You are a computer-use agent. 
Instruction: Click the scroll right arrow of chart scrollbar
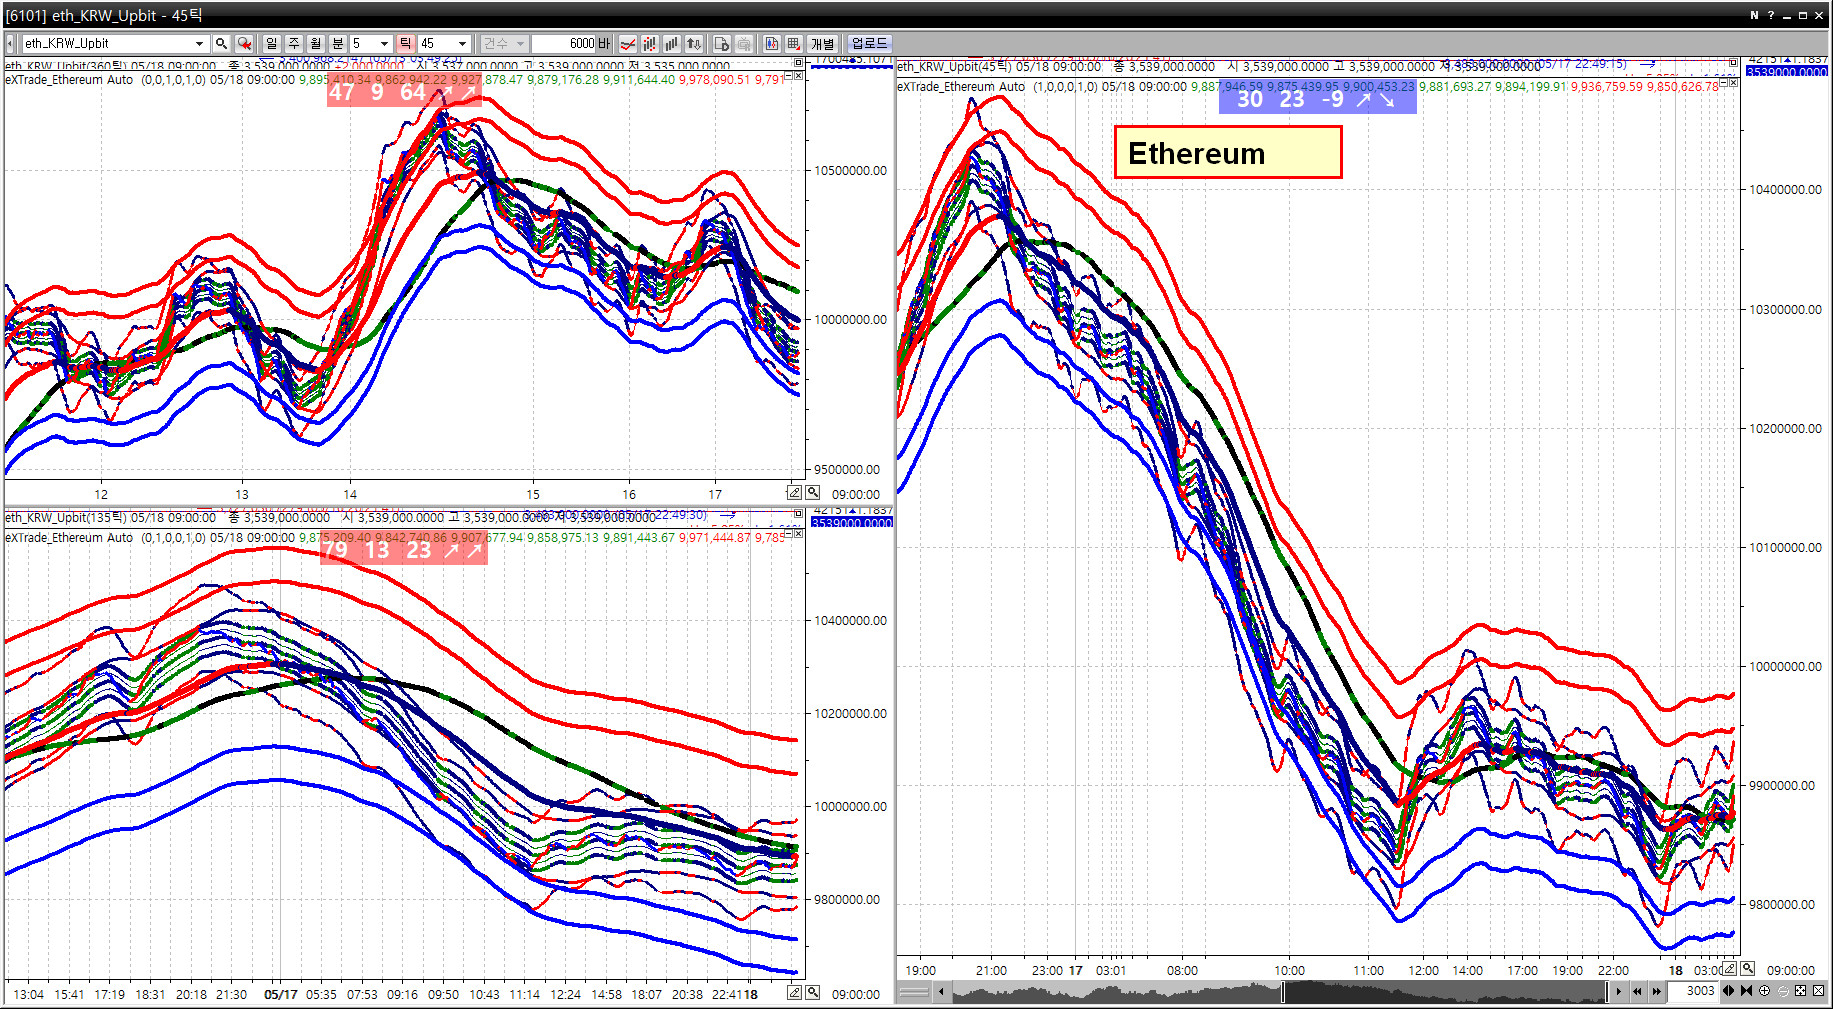coord(1619,992)
